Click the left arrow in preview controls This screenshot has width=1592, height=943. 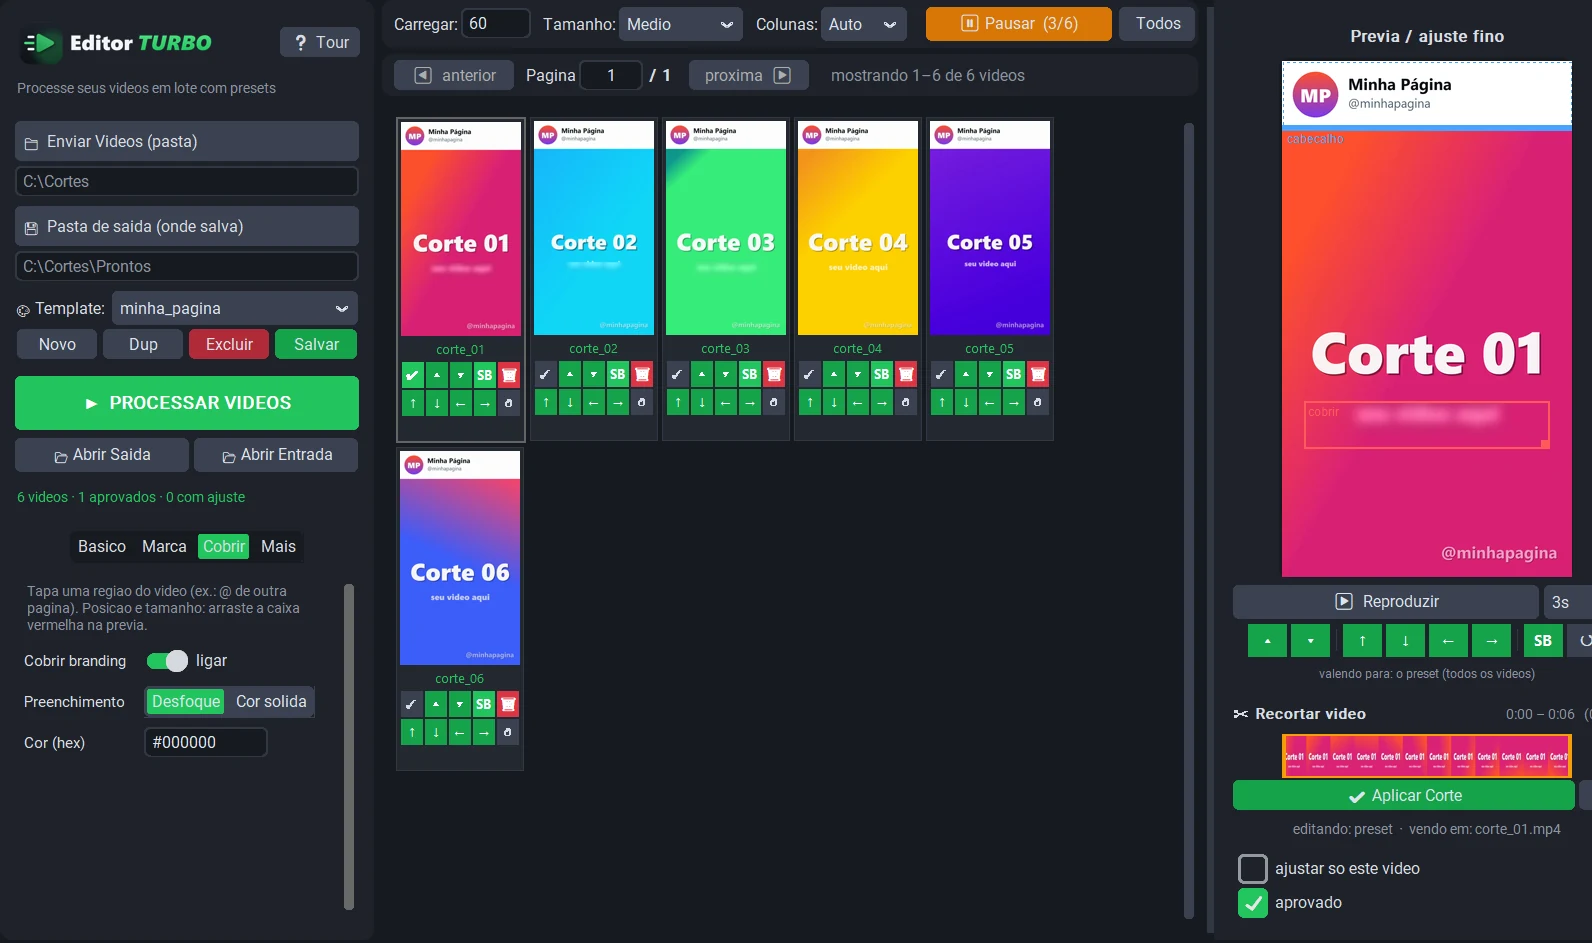(1448, 640)
